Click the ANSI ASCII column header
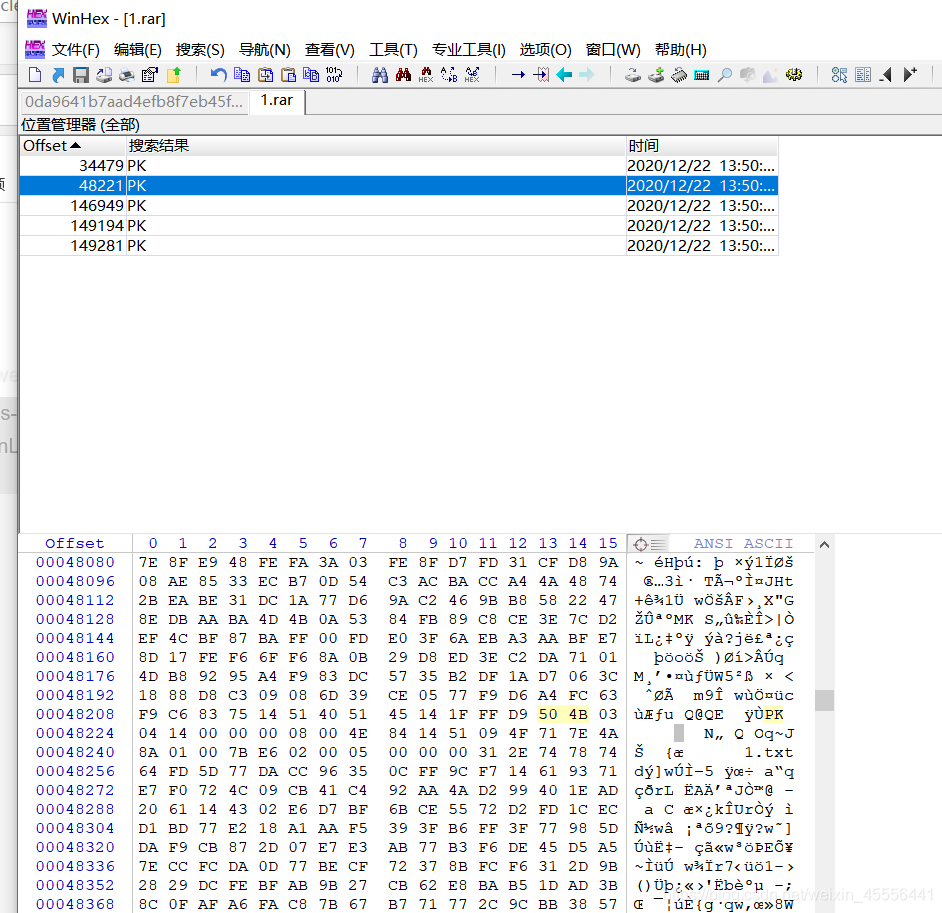 pyautogui.click(x=743, y=544)
